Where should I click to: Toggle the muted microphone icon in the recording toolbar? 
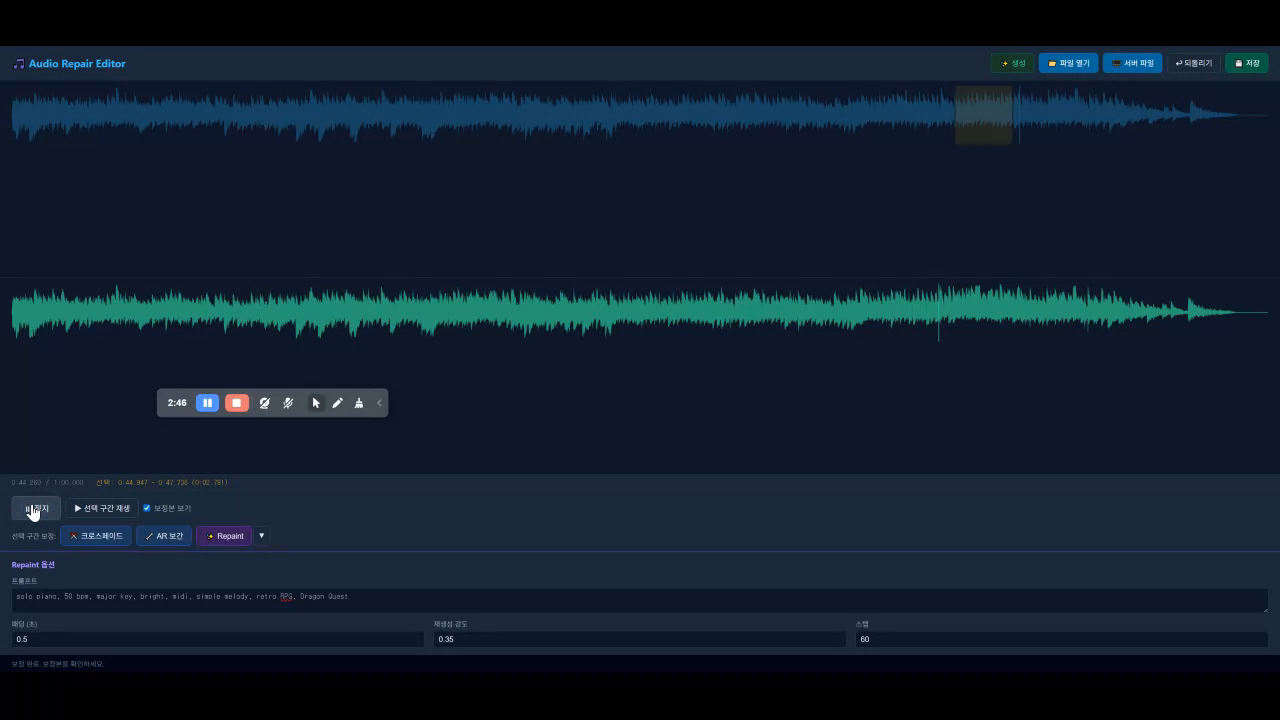(x=288, y=403)
